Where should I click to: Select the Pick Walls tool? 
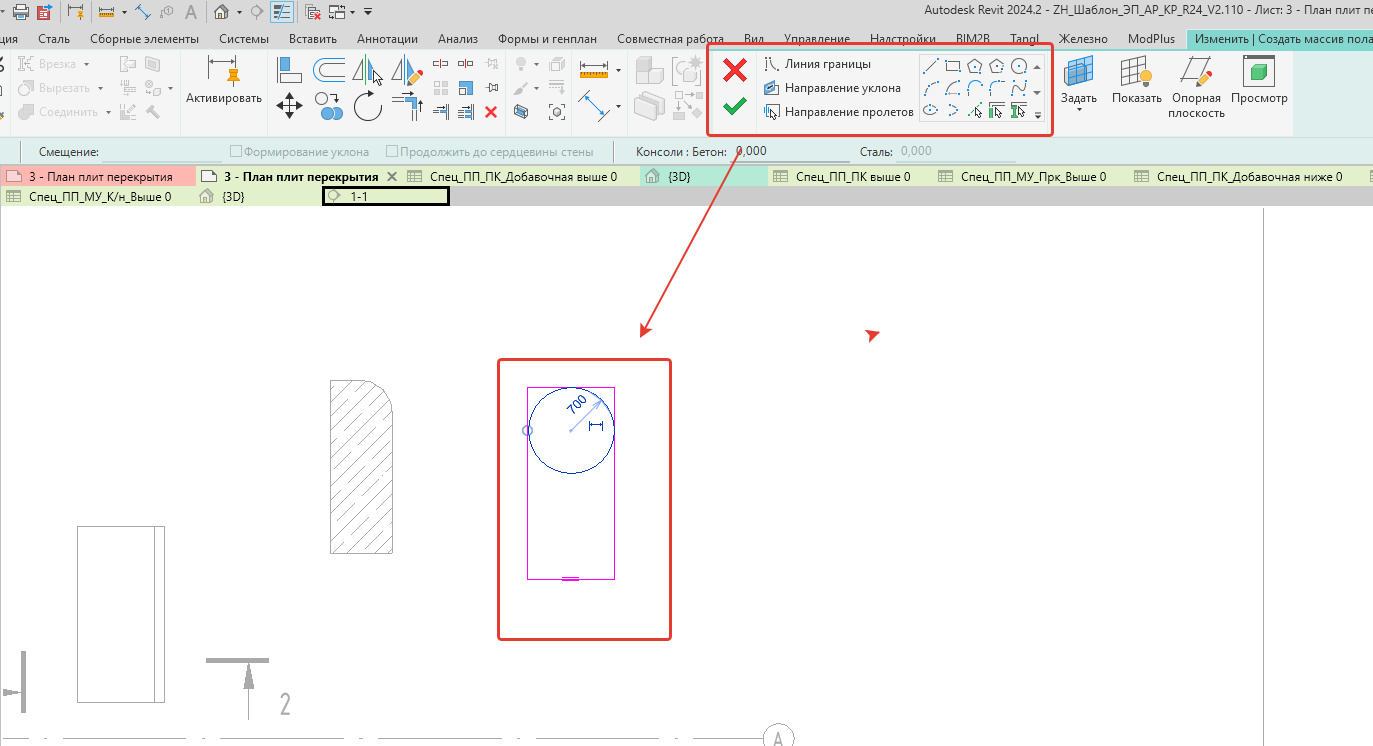997,111
